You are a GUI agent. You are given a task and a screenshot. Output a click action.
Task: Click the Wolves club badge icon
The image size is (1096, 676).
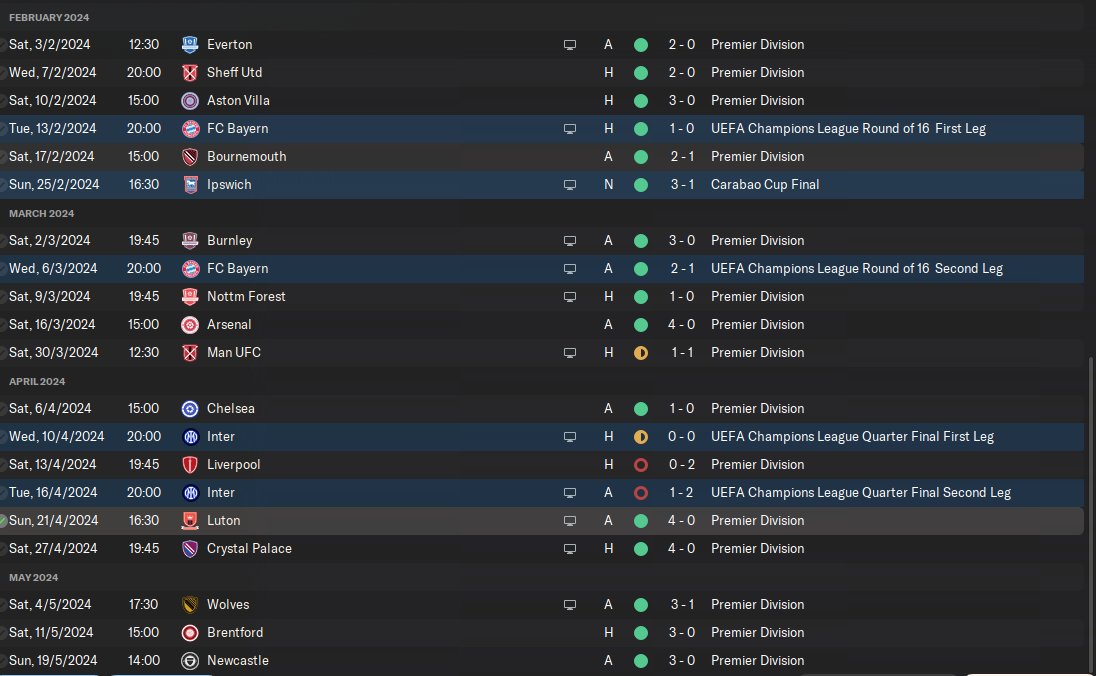pos(190,605)
